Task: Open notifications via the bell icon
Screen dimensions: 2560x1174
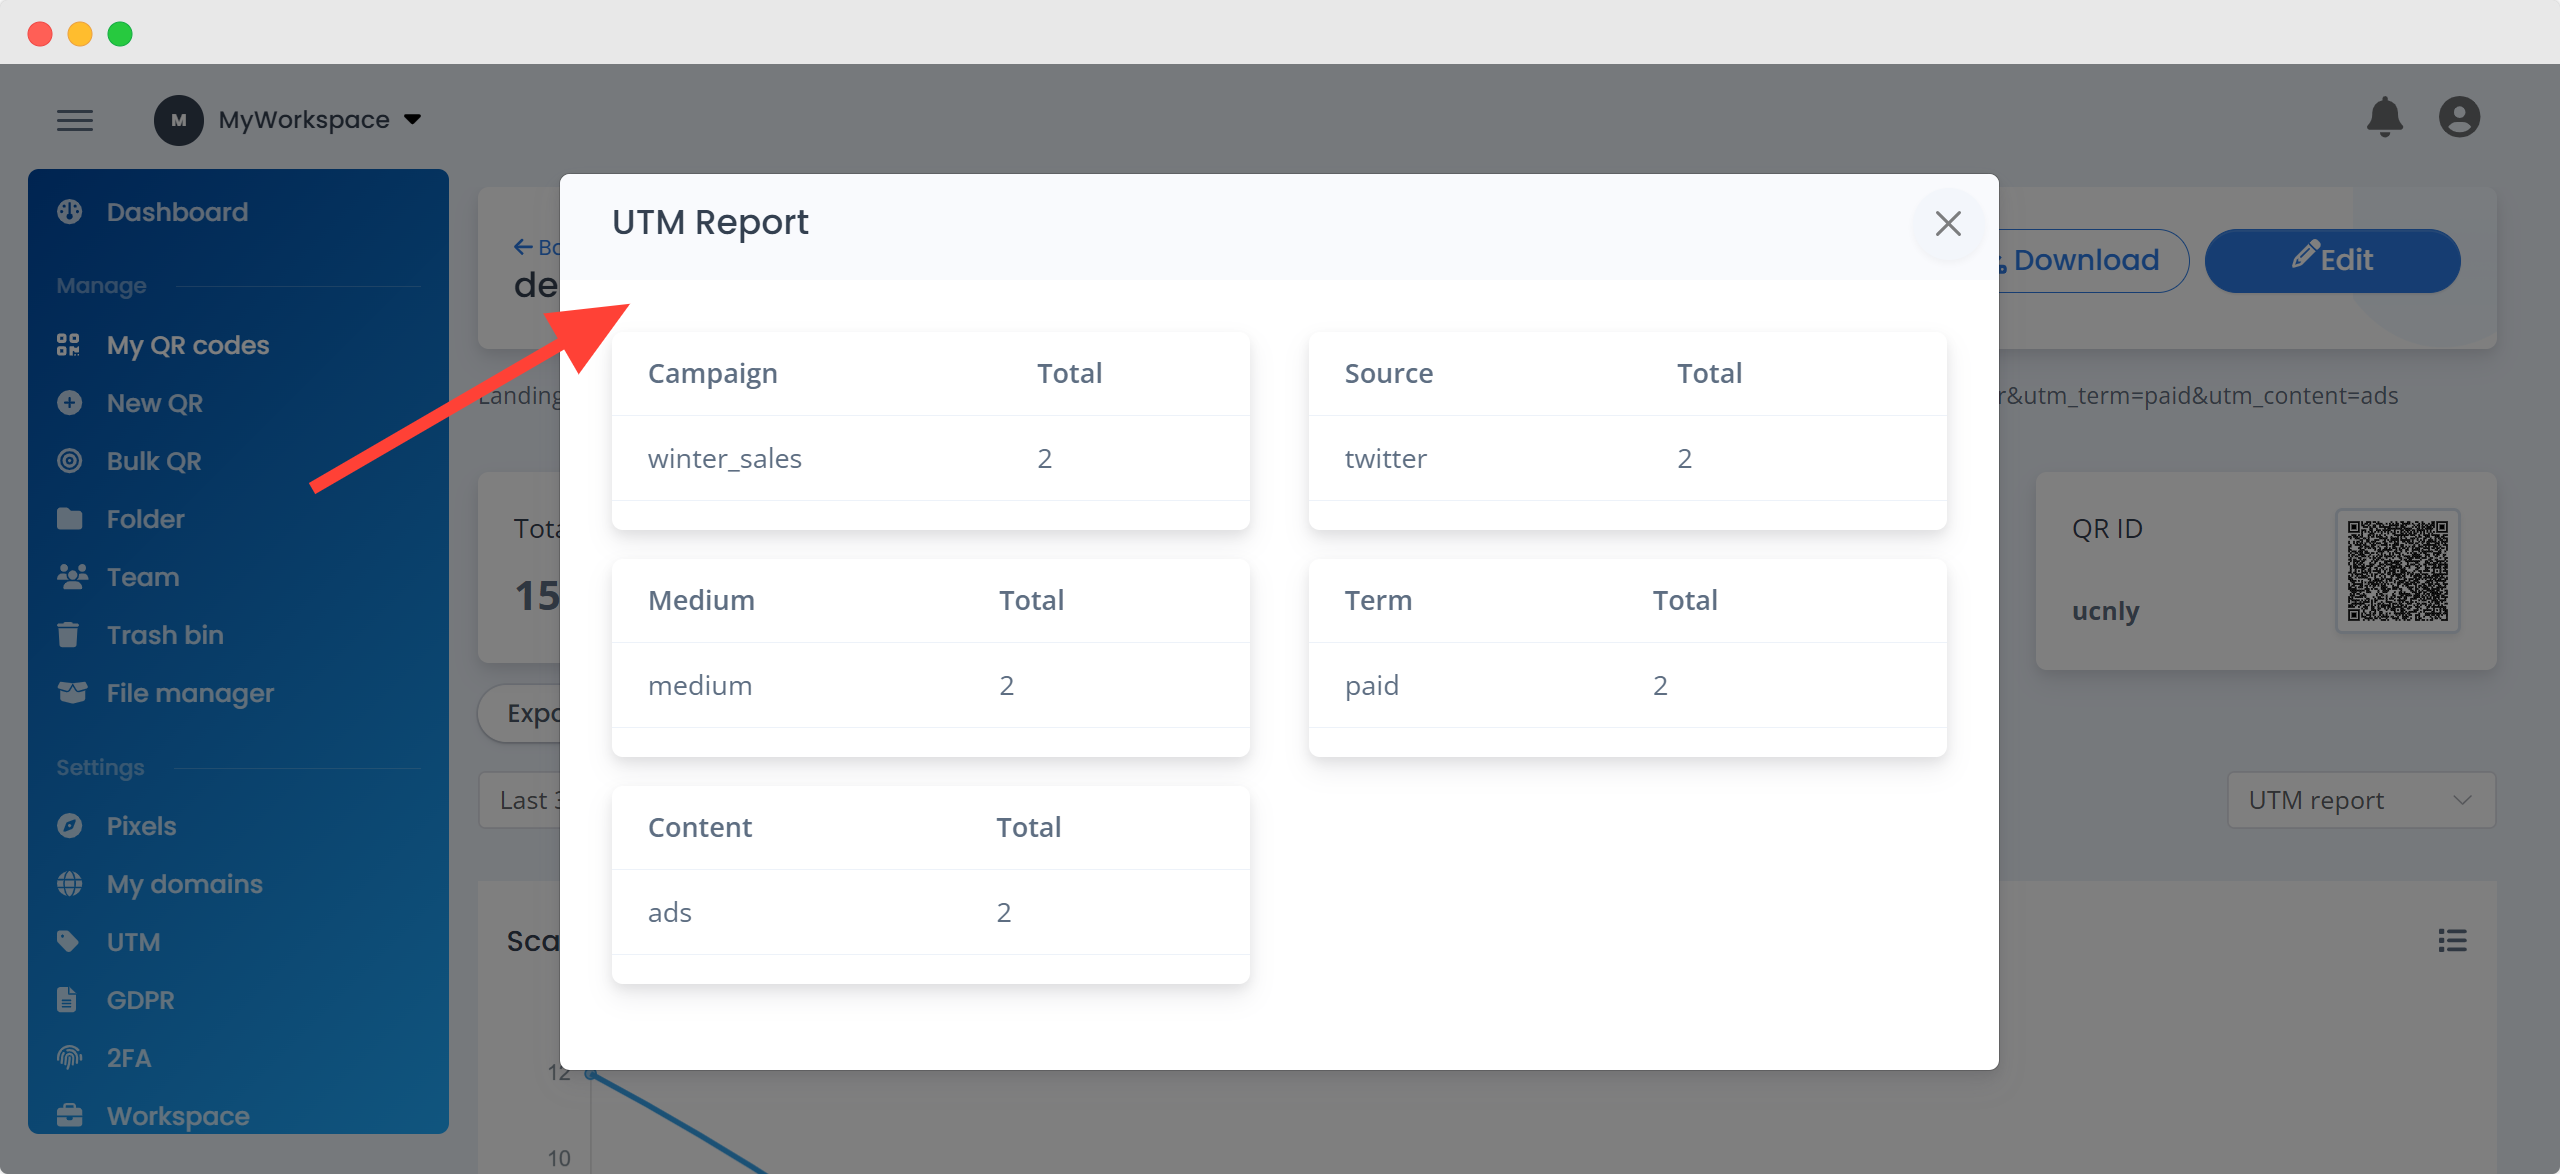Action: pos(2386,116)
